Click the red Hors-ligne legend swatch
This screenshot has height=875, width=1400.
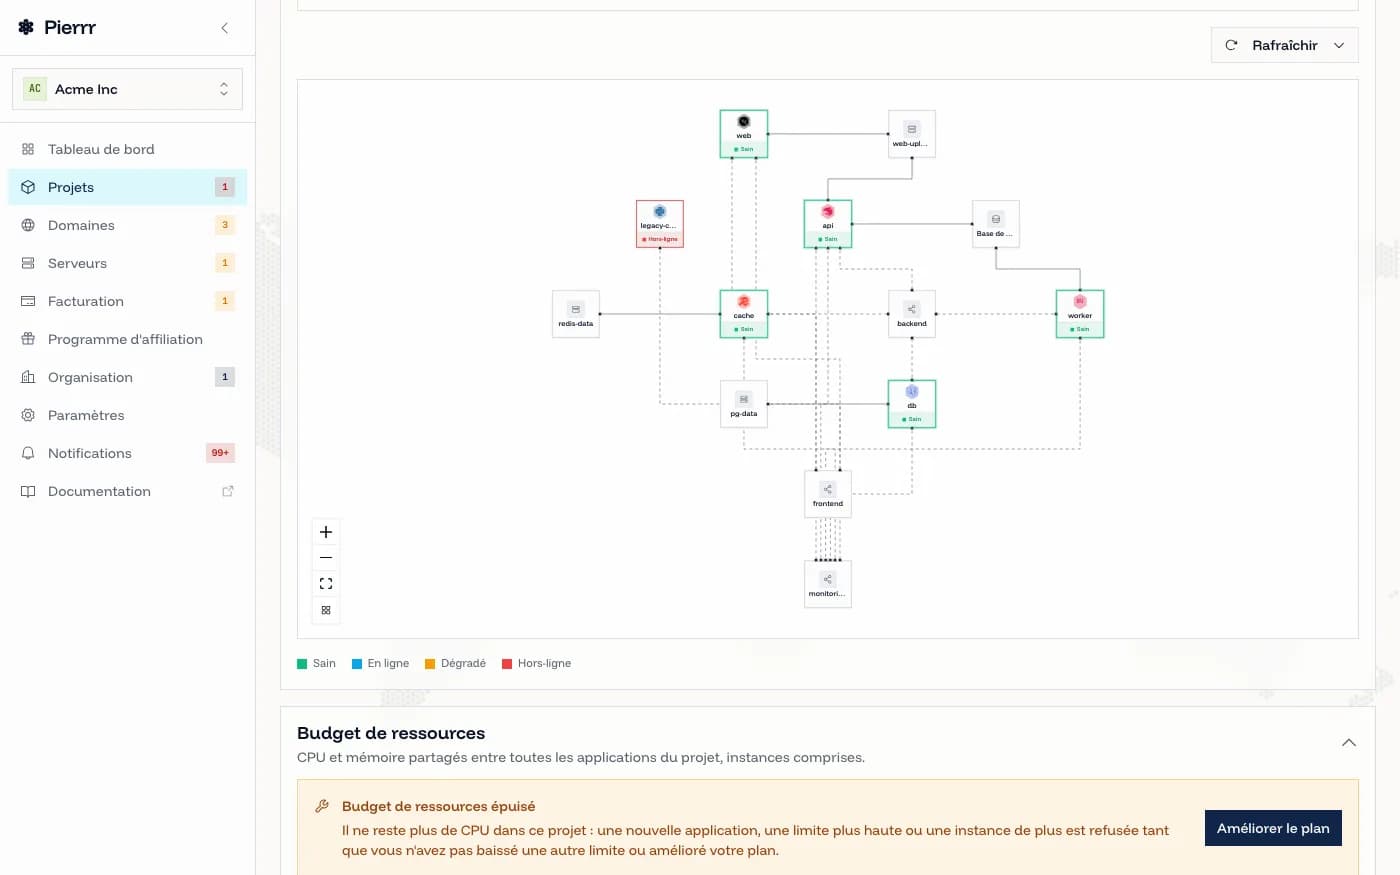[507, 664]
